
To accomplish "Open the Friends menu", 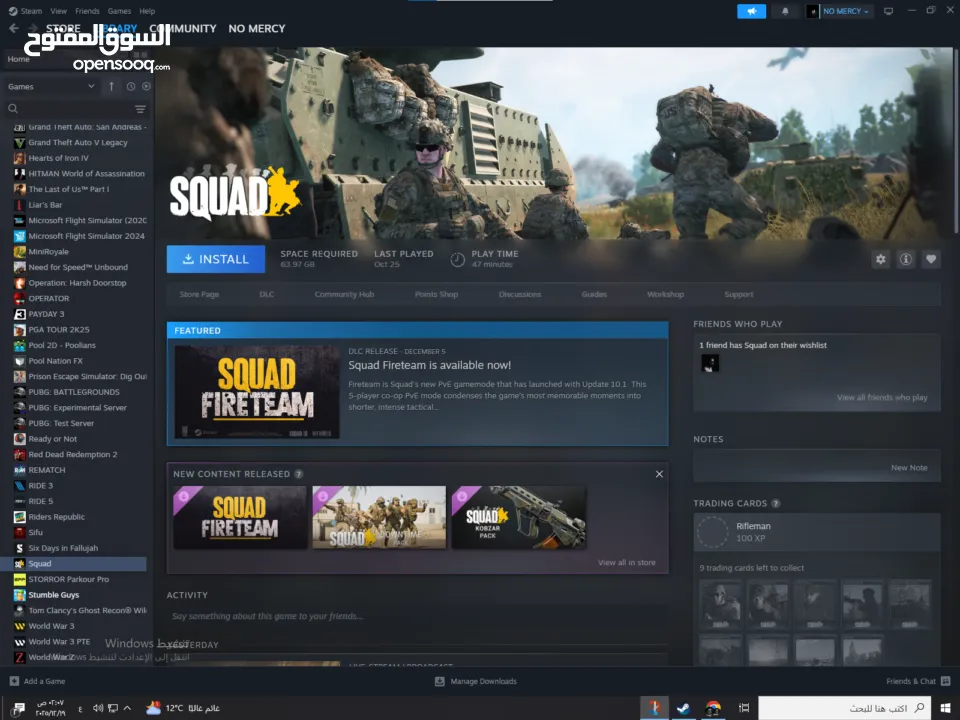I will [x=87, y=11].
